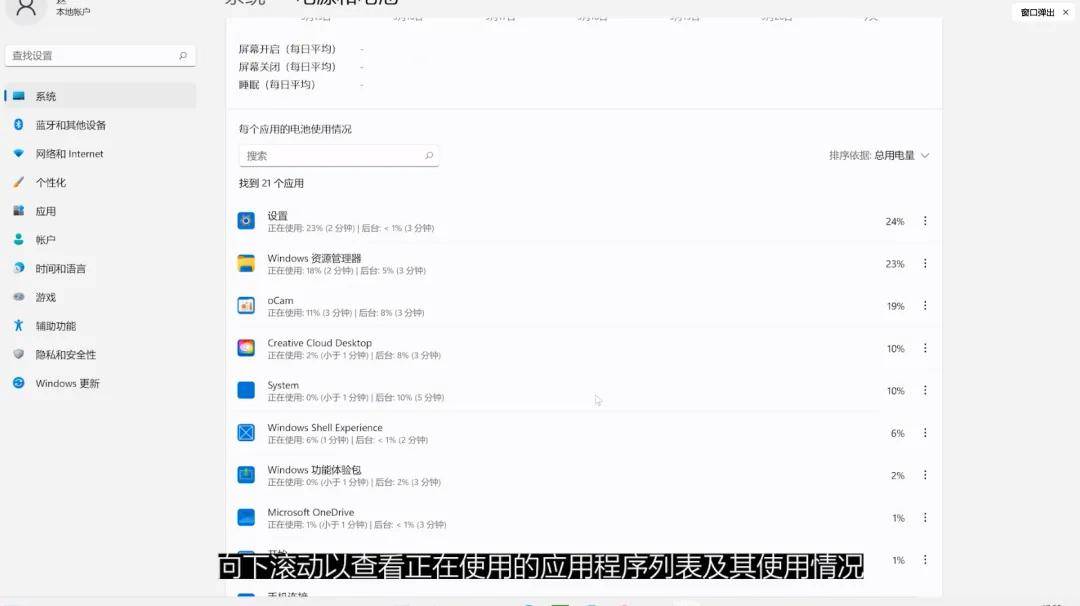1080x606 pixels.
Task: Click the Creative Cloud Desktop icon
Action: 246,348
